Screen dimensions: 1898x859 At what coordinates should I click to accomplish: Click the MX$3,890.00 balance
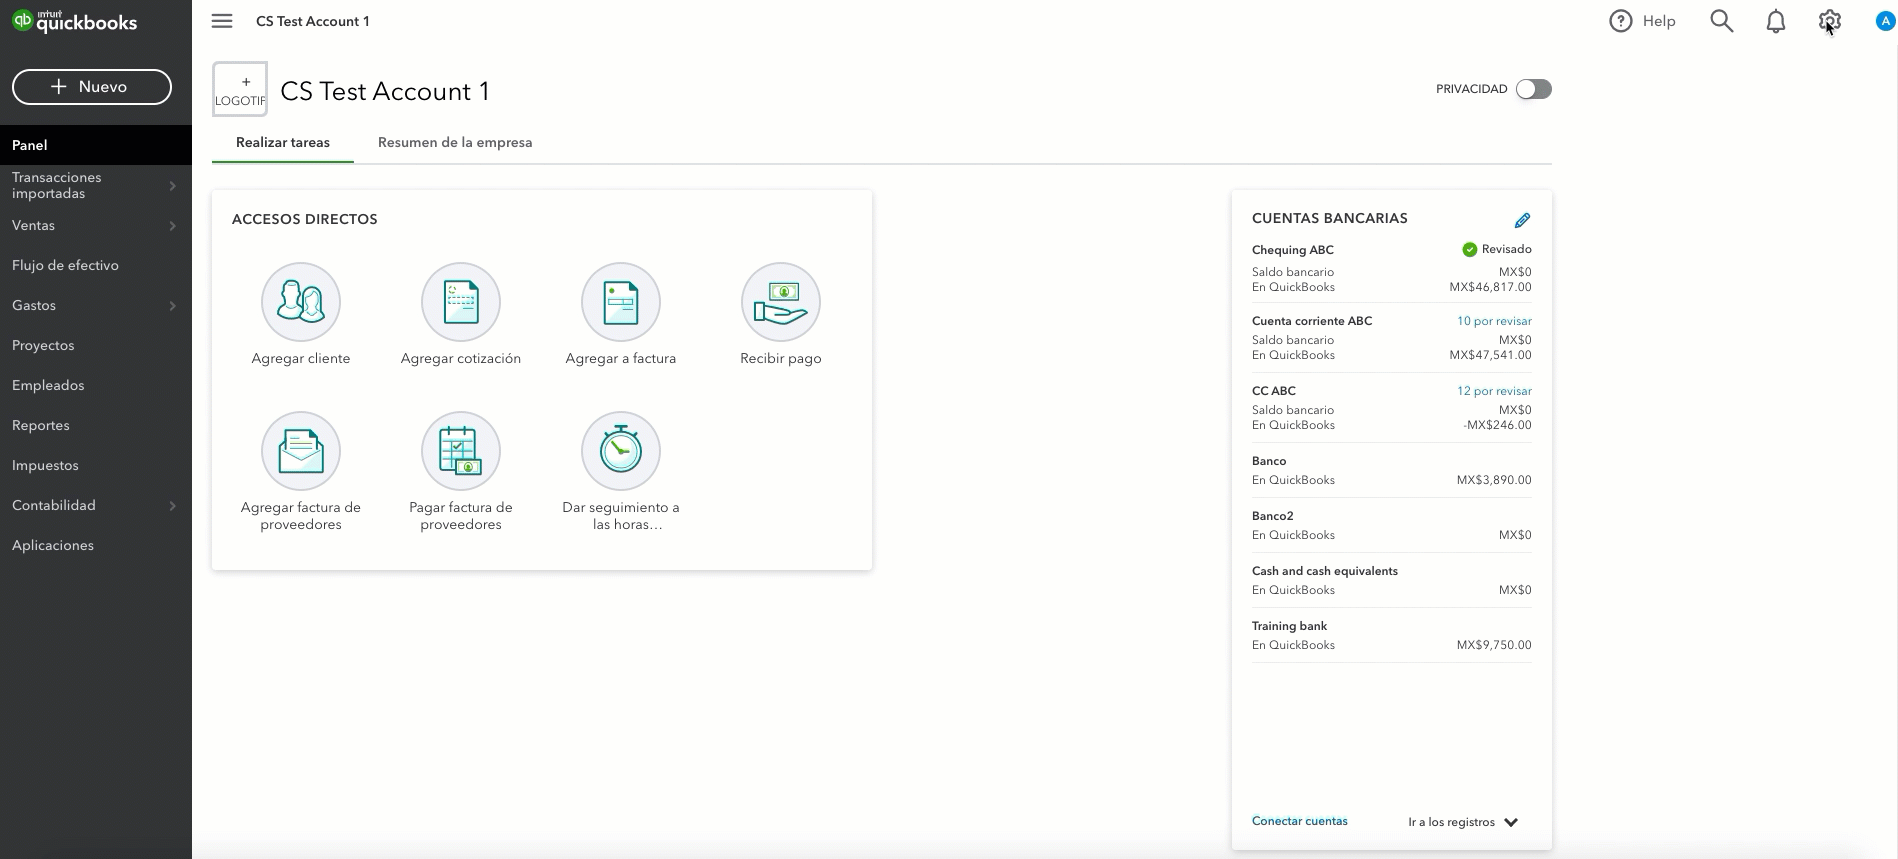click(x=1494, y=480)
